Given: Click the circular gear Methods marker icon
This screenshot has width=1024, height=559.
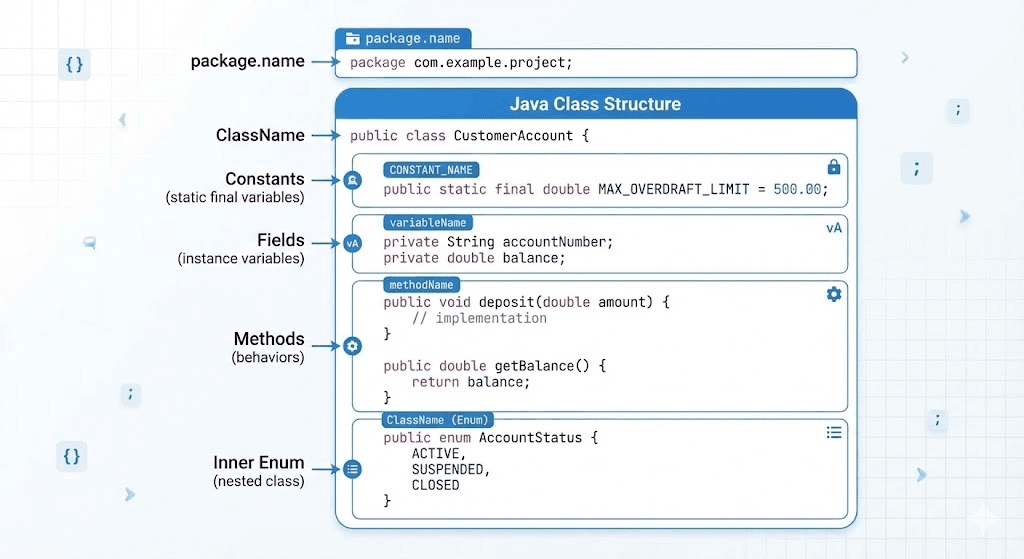Looking at the screenshot, I should tap(352, 346).
